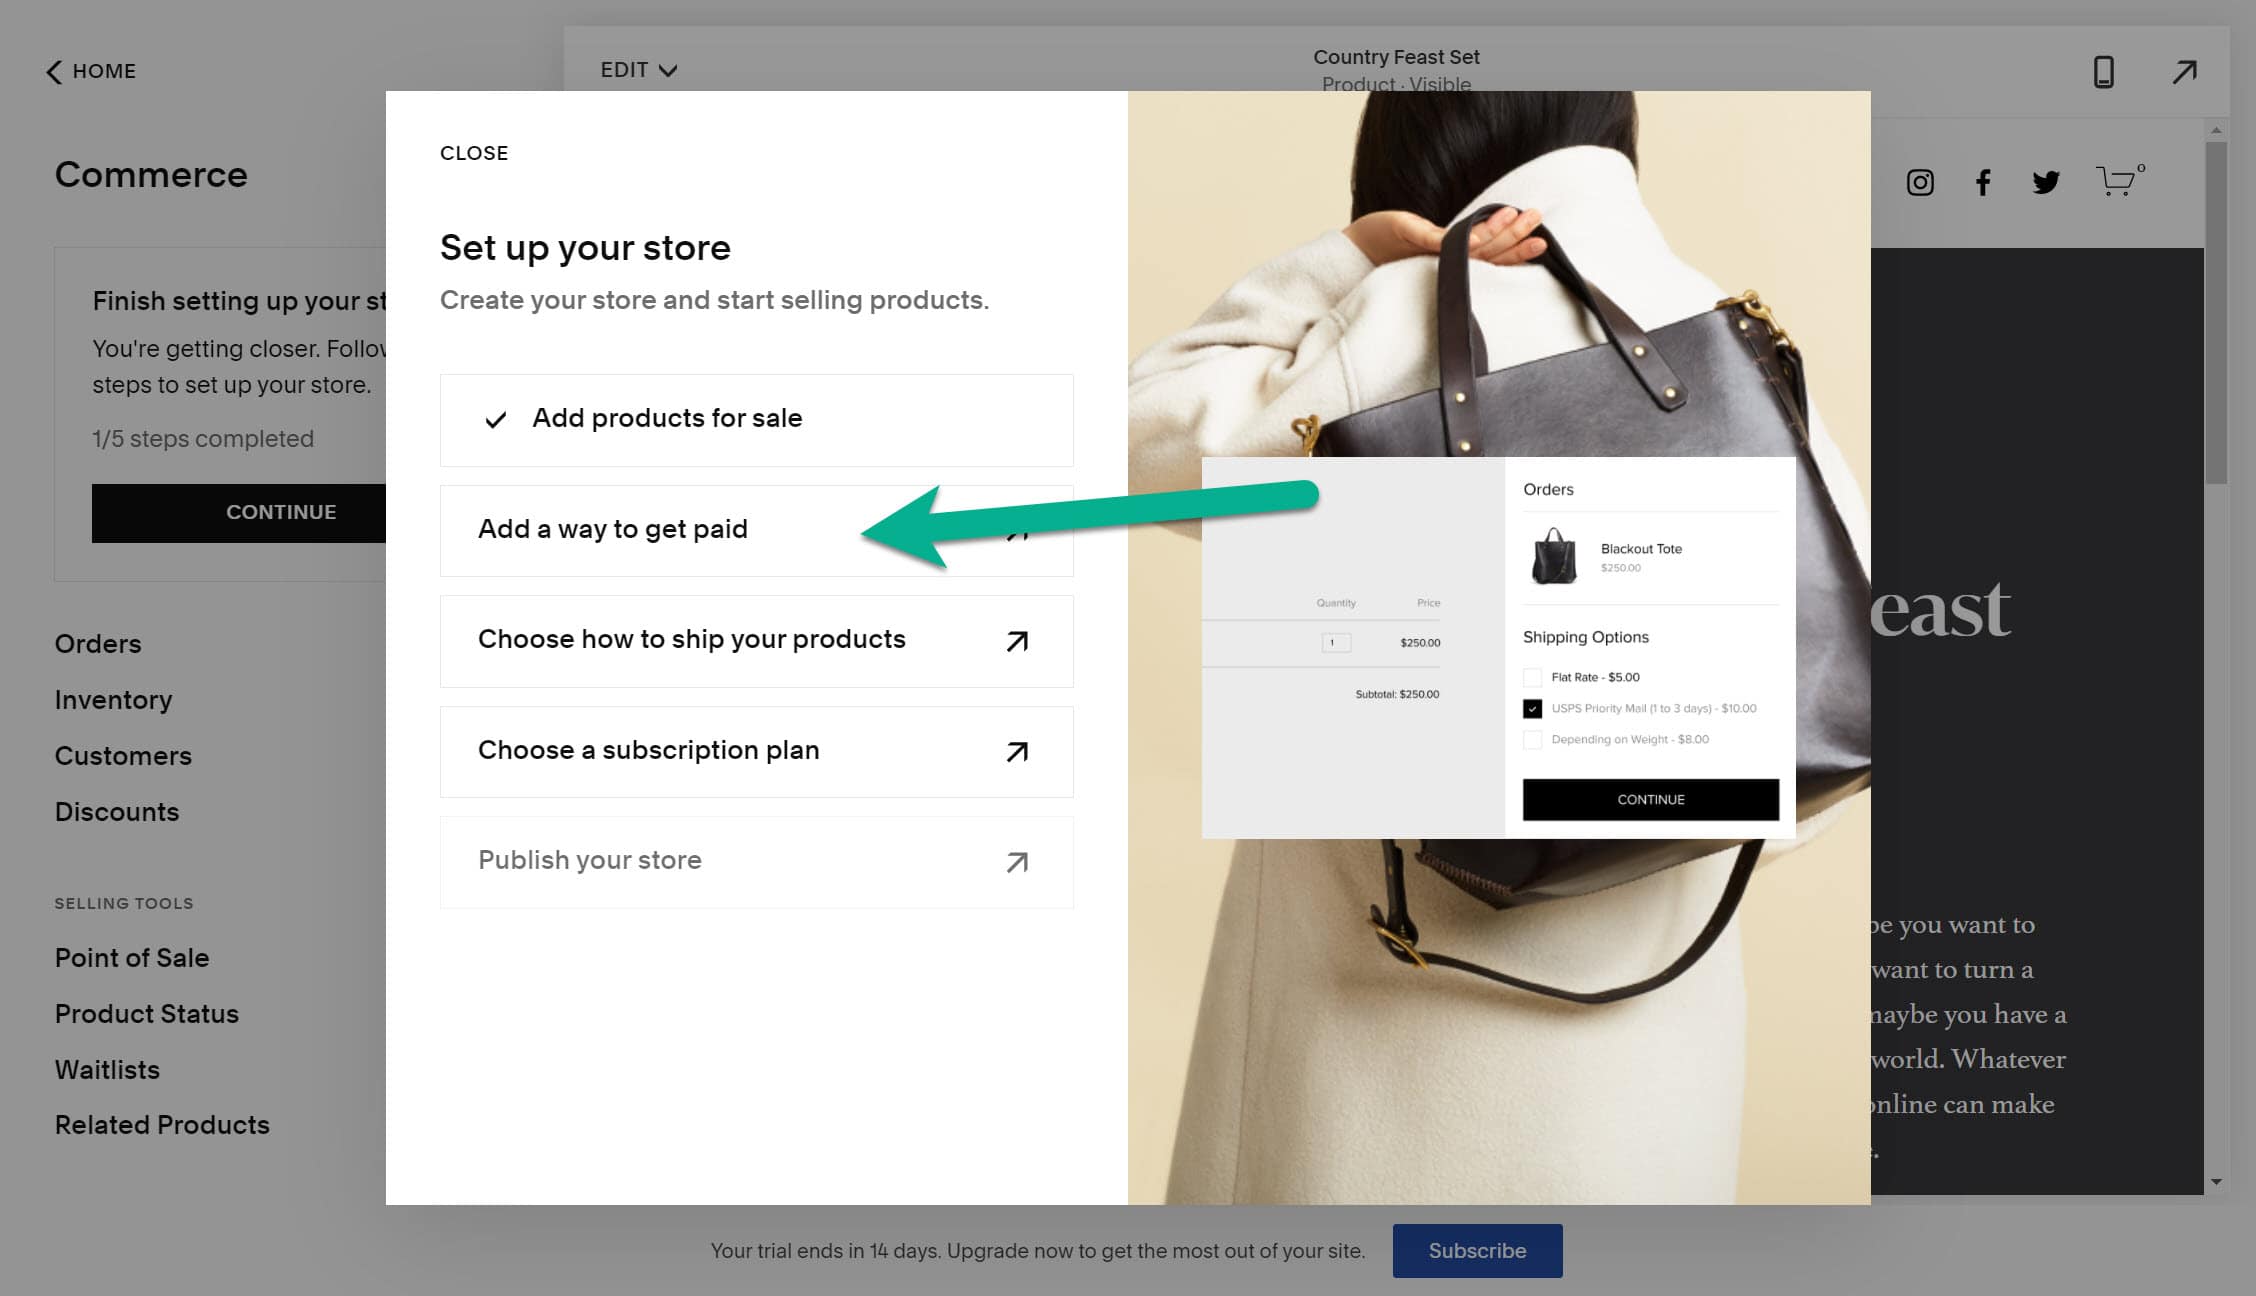2256x1296 pixels.
Task: Open Orders from the Commerce sidebar
Action: (x=98, y=643)
